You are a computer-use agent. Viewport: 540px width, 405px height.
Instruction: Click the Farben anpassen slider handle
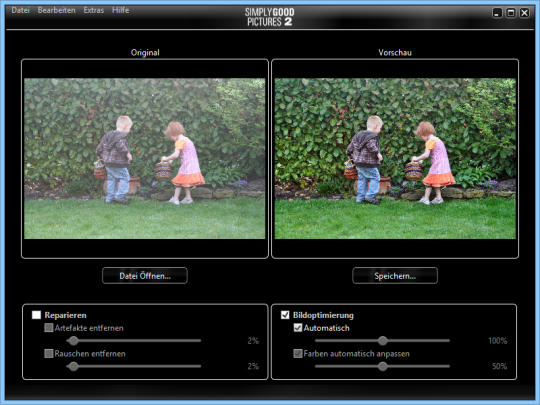382,366
